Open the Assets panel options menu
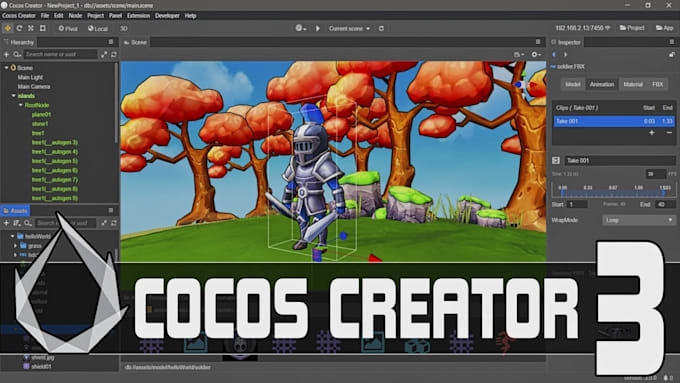This screenshot has width=680, height=383. [111, 210]
